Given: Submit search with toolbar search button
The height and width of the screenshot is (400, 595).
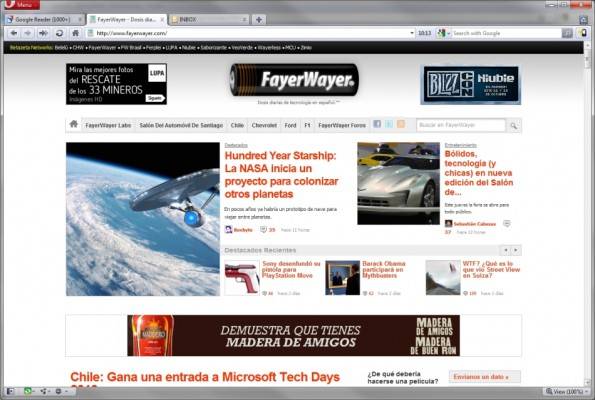Looking at the screenshot, I should click(567, 33).
